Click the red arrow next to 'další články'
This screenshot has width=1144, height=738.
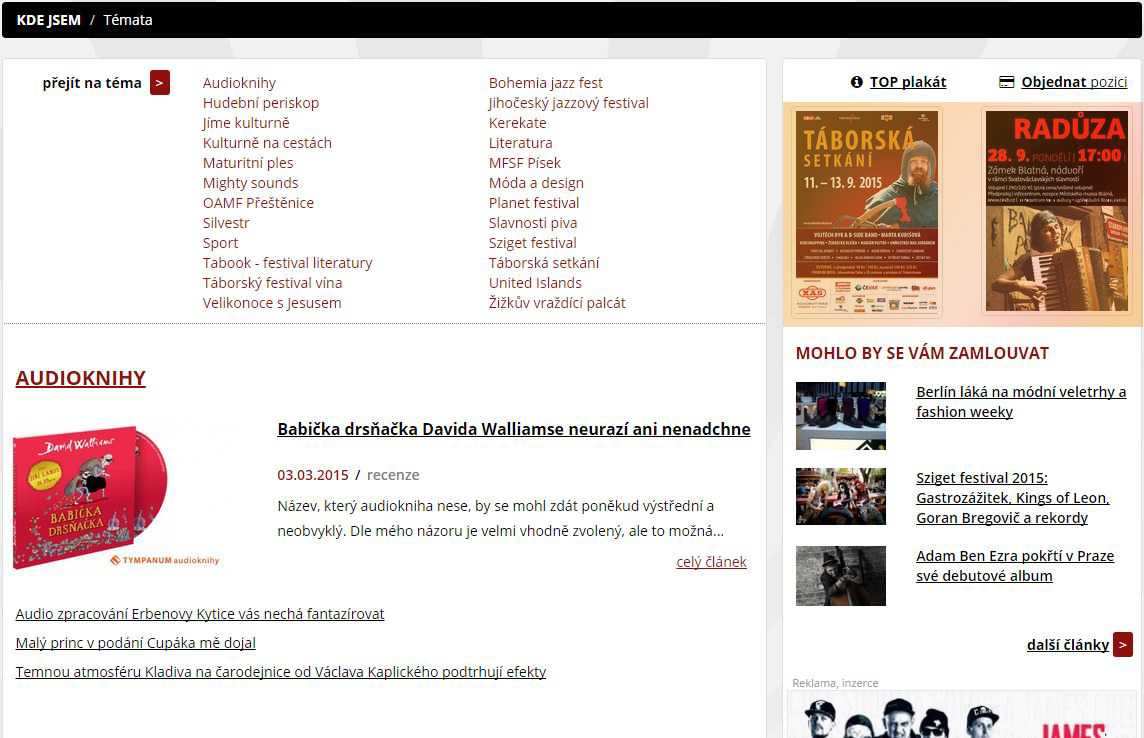click(1123, 645)
